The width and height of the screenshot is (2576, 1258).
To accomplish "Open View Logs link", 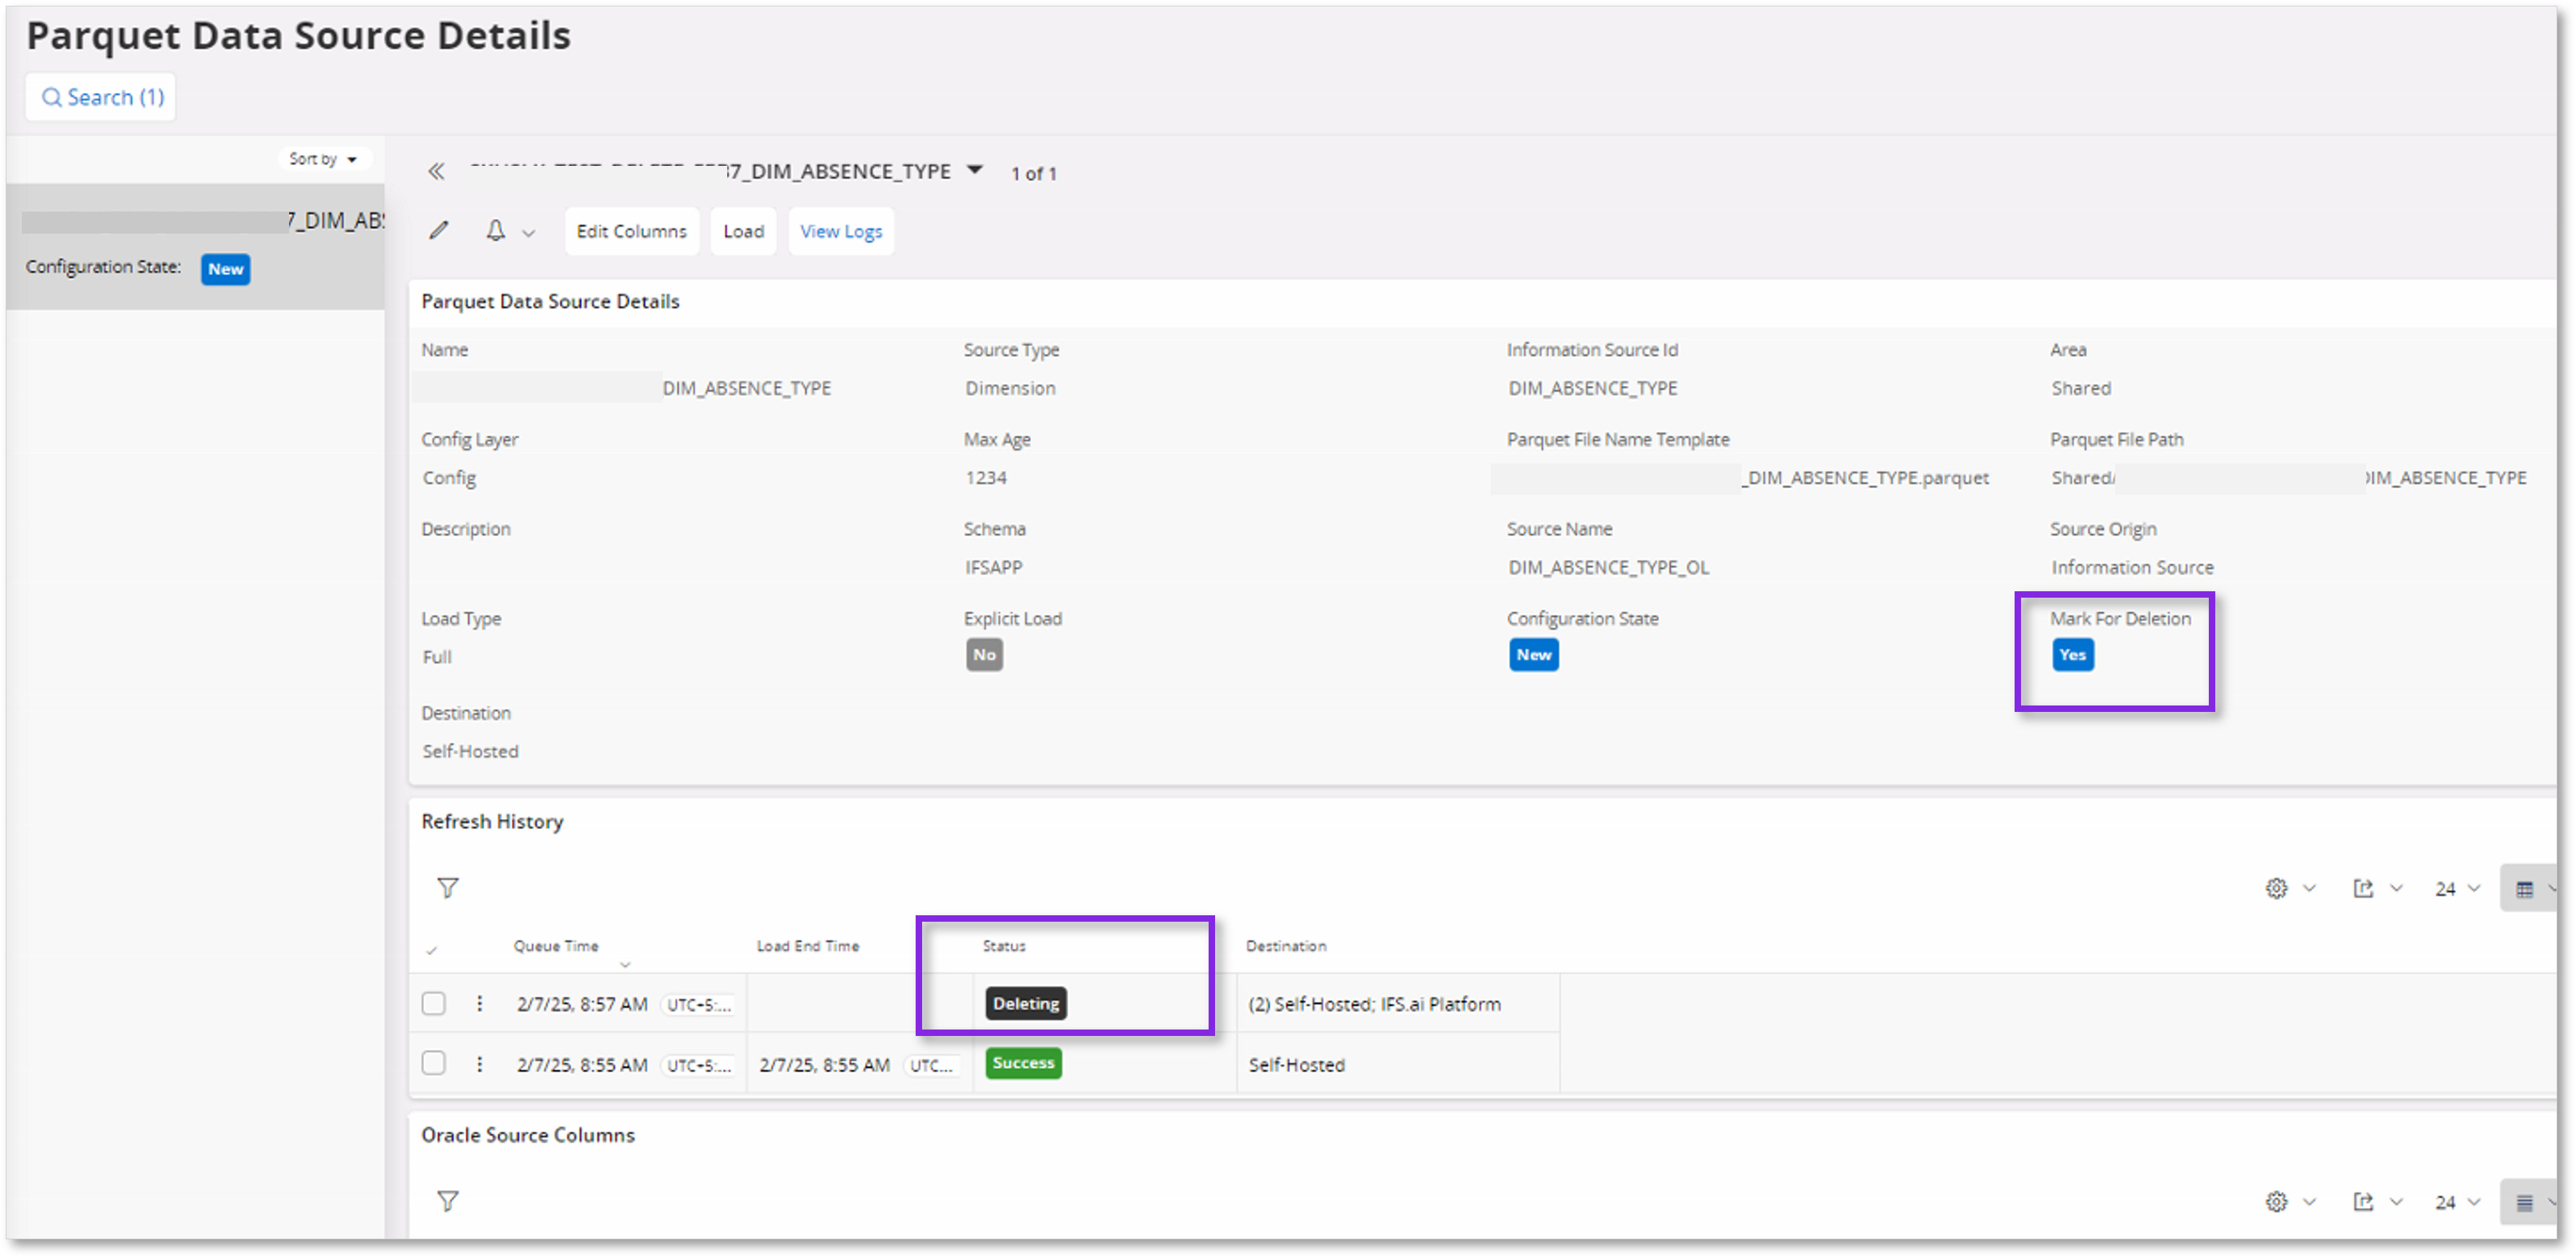I will 841,231.
